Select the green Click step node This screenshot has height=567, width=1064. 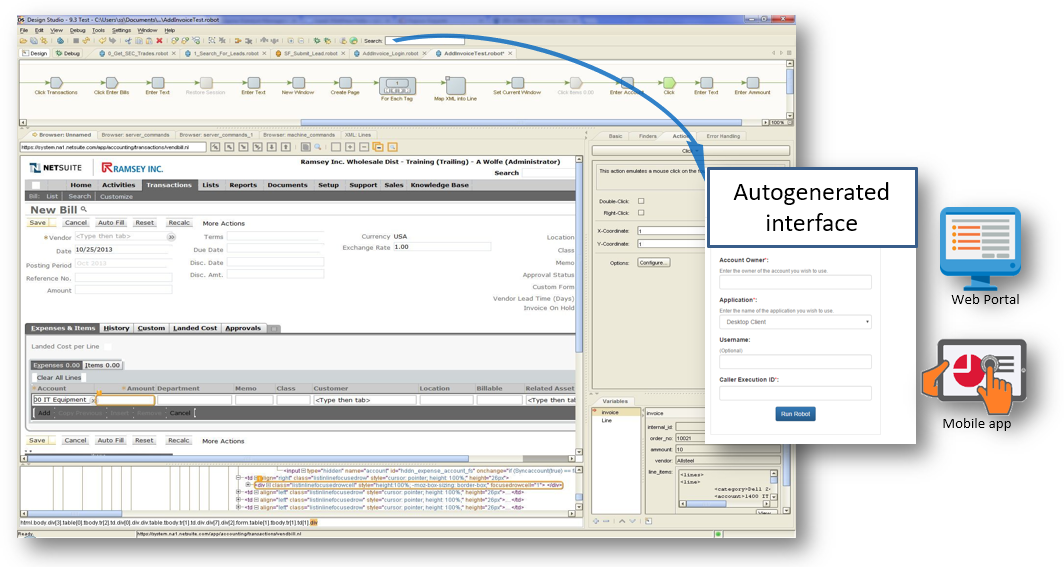click(x=669, y=83)
